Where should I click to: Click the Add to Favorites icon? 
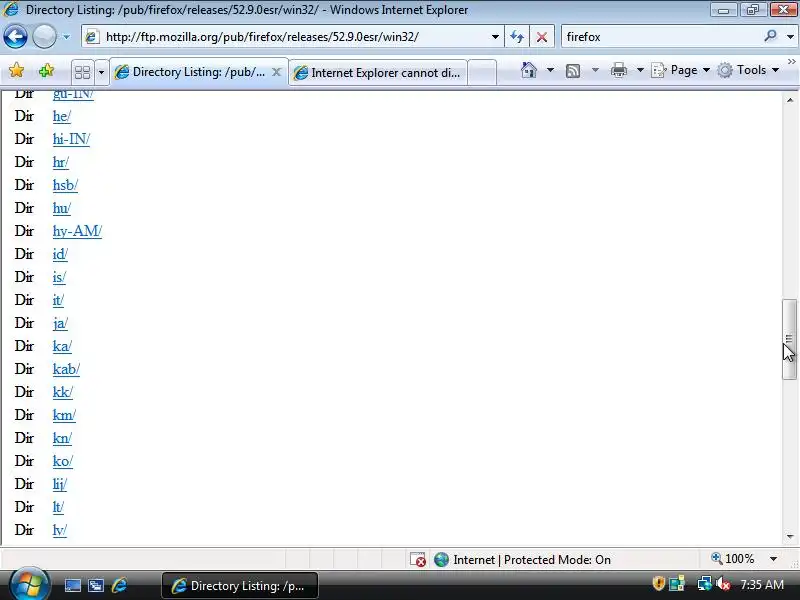tap(46, 70)
